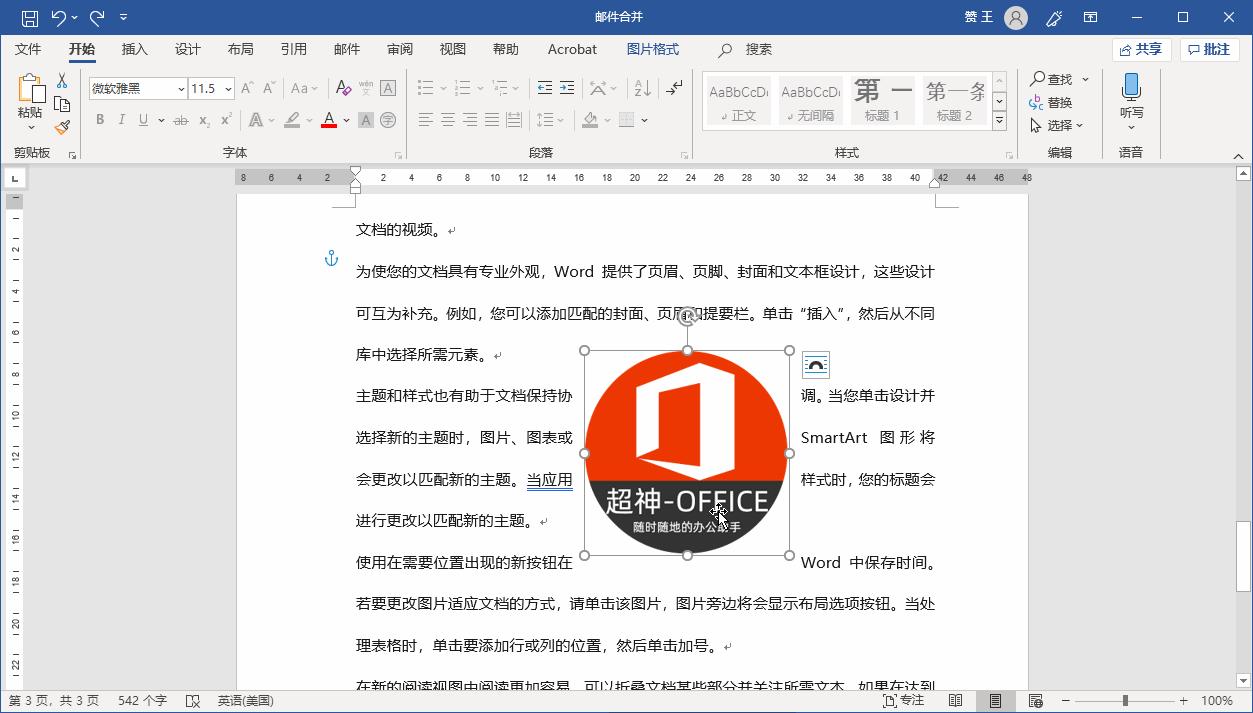
Task: Switch to the 邮件 ribbon tab
Action: point(346,48)
